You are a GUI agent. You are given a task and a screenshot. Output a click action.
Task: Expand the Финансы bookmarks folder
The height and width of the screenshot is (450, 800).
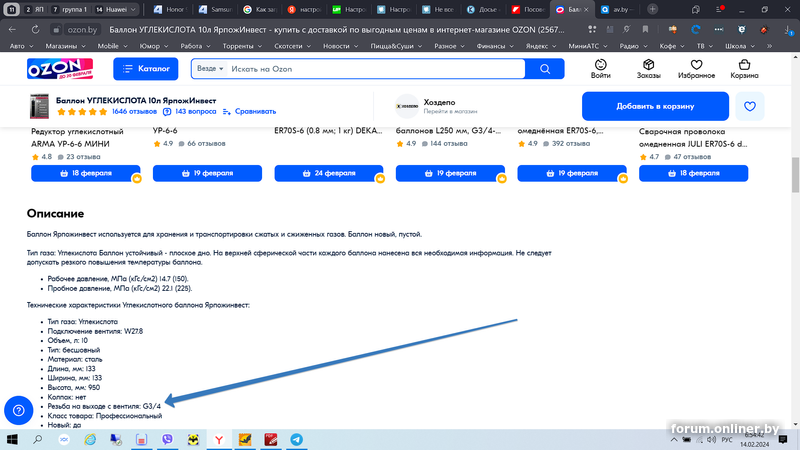pos(495,46)
